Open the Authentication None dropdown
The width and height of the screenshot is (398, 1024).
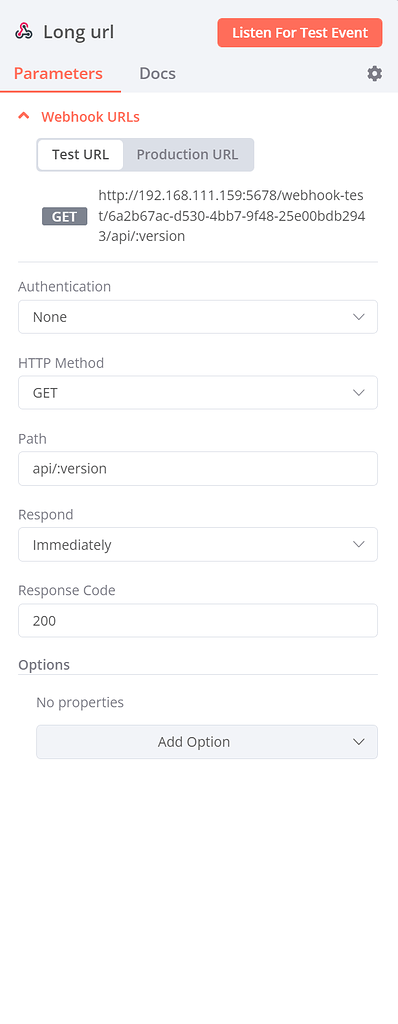198,317
